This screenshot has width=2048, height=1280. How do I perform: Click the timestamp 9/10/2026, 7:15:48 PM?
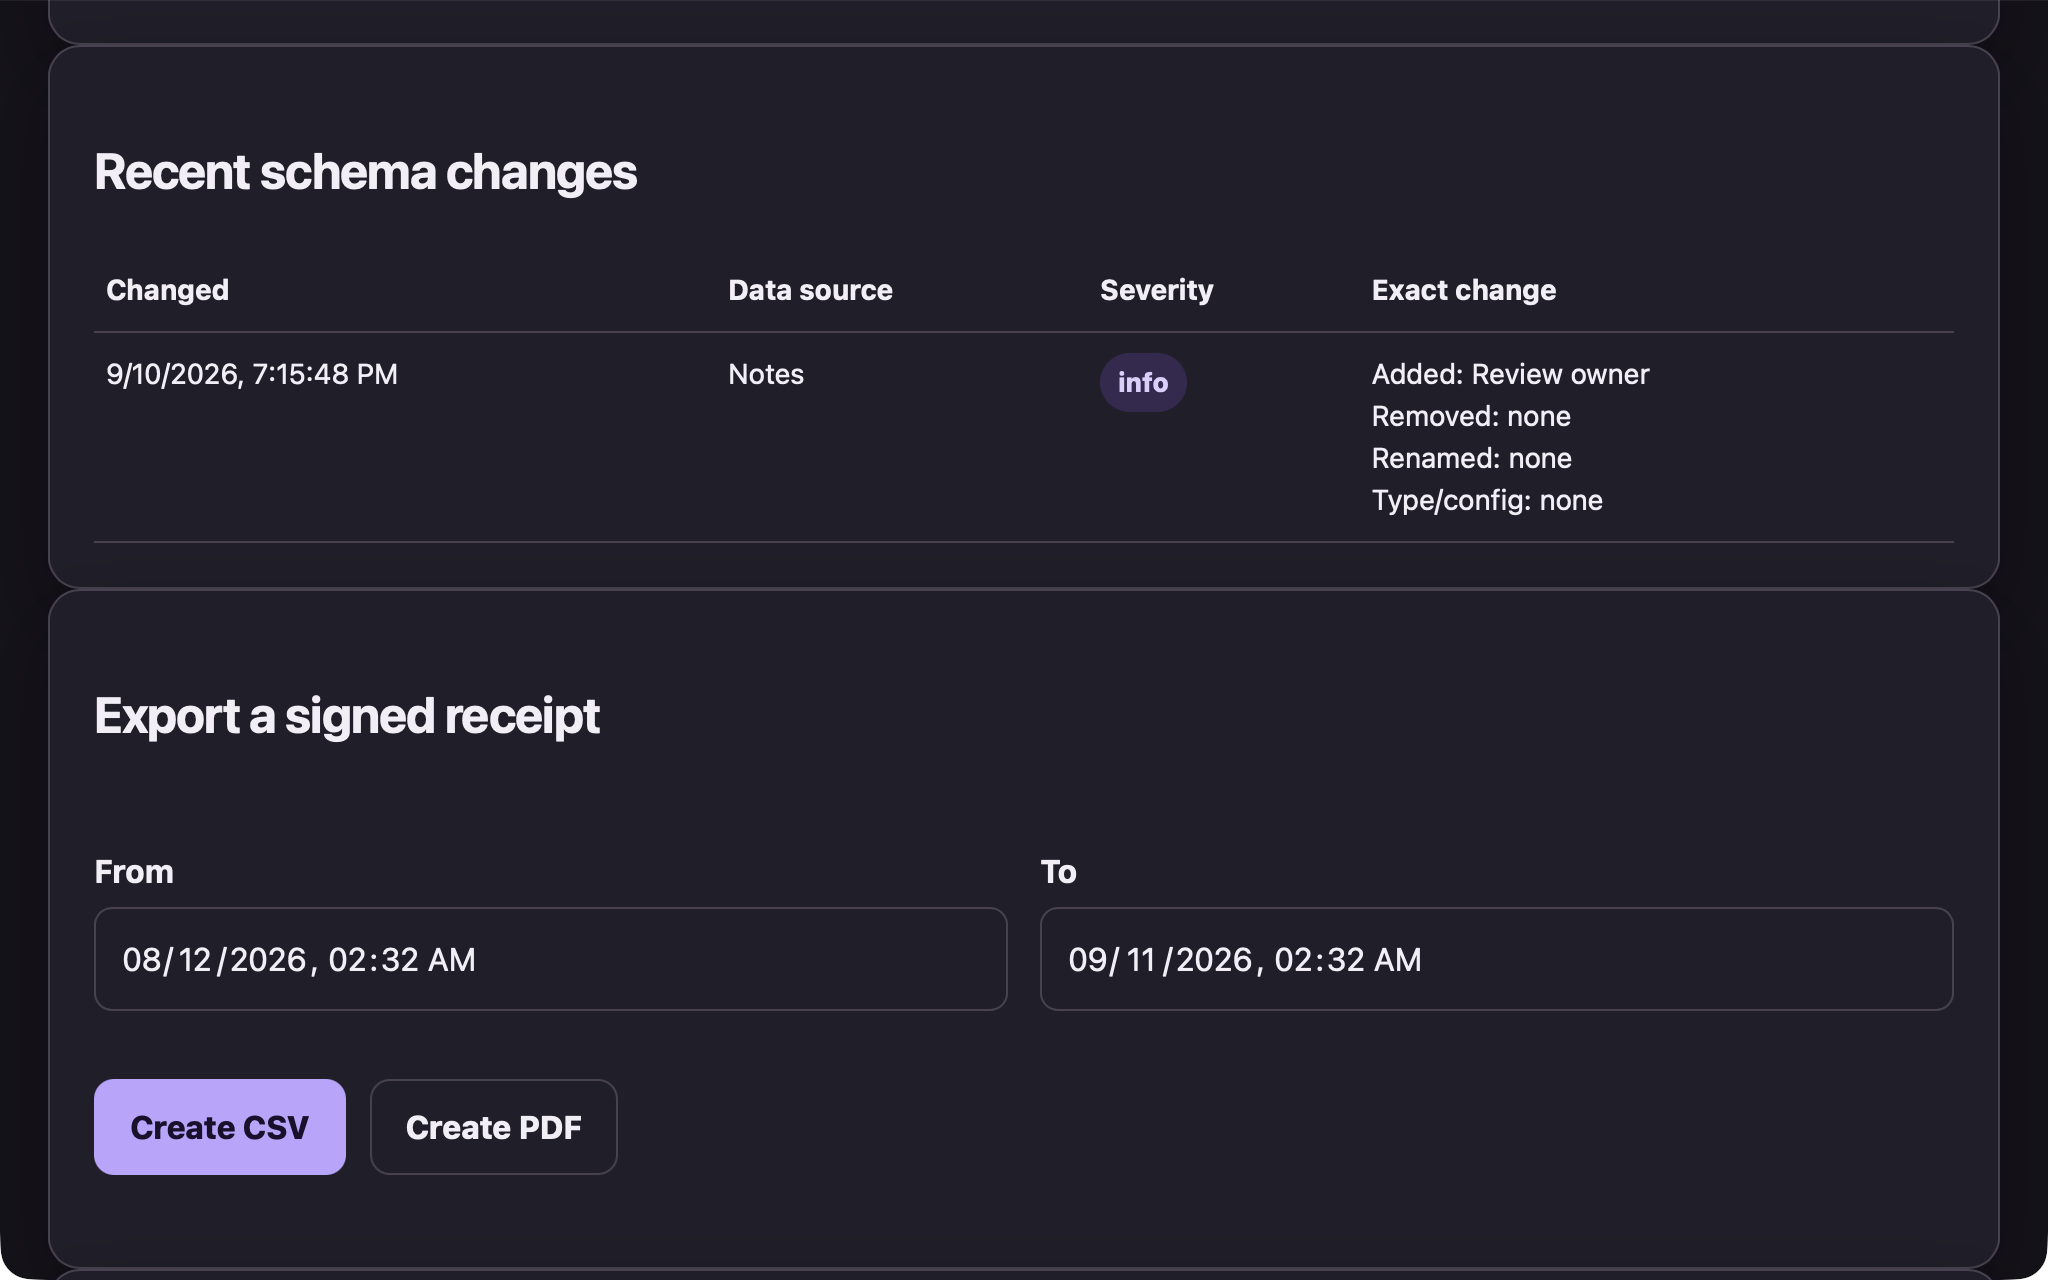tap(252, 374)
